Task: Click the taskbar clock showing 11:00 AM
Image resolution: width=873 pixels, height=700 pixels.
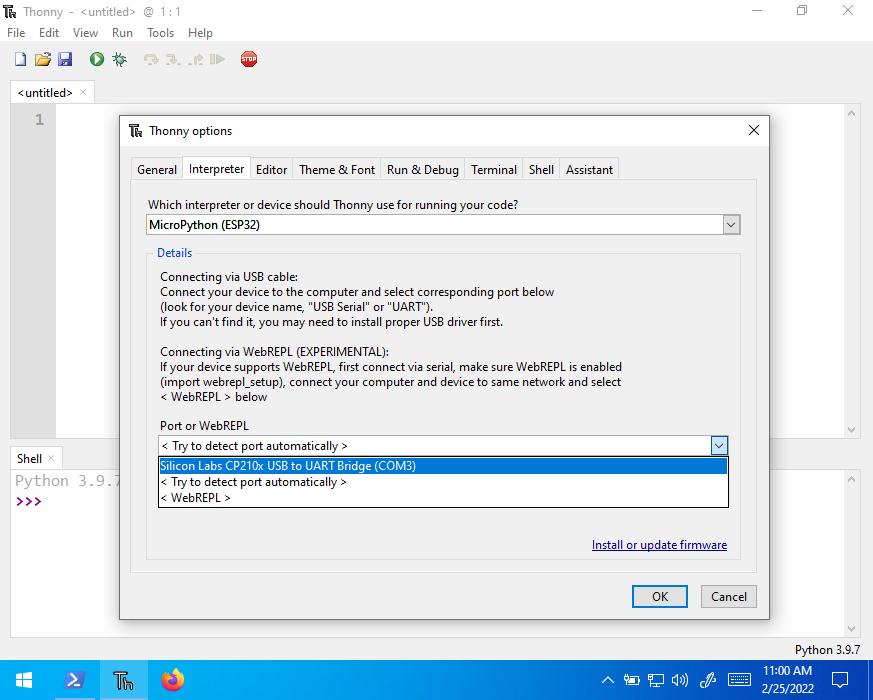Action: 787,680
